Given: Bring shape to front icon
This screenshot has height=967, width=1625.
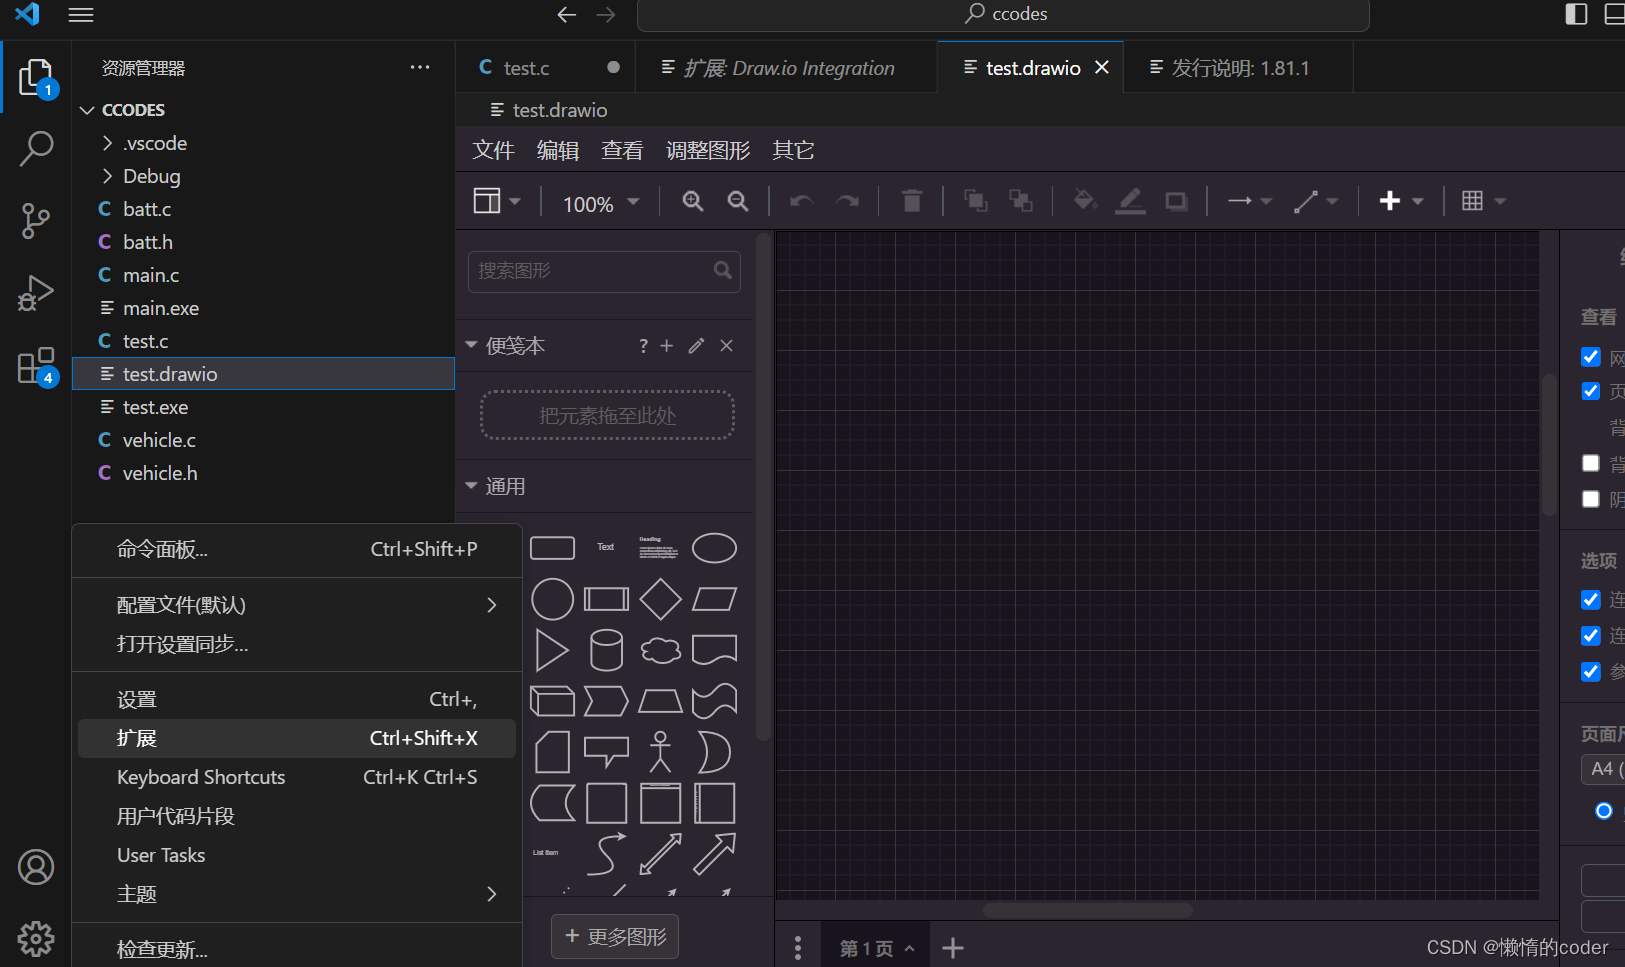Looking at the screenshot, I should pyautogui.click(x=975, y=201).
